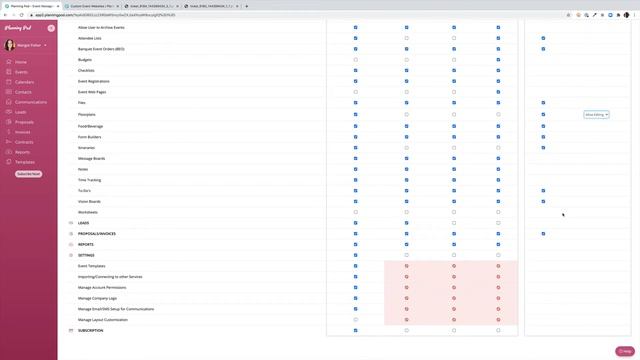Open the user name dropdown arrow

[45, 45]
